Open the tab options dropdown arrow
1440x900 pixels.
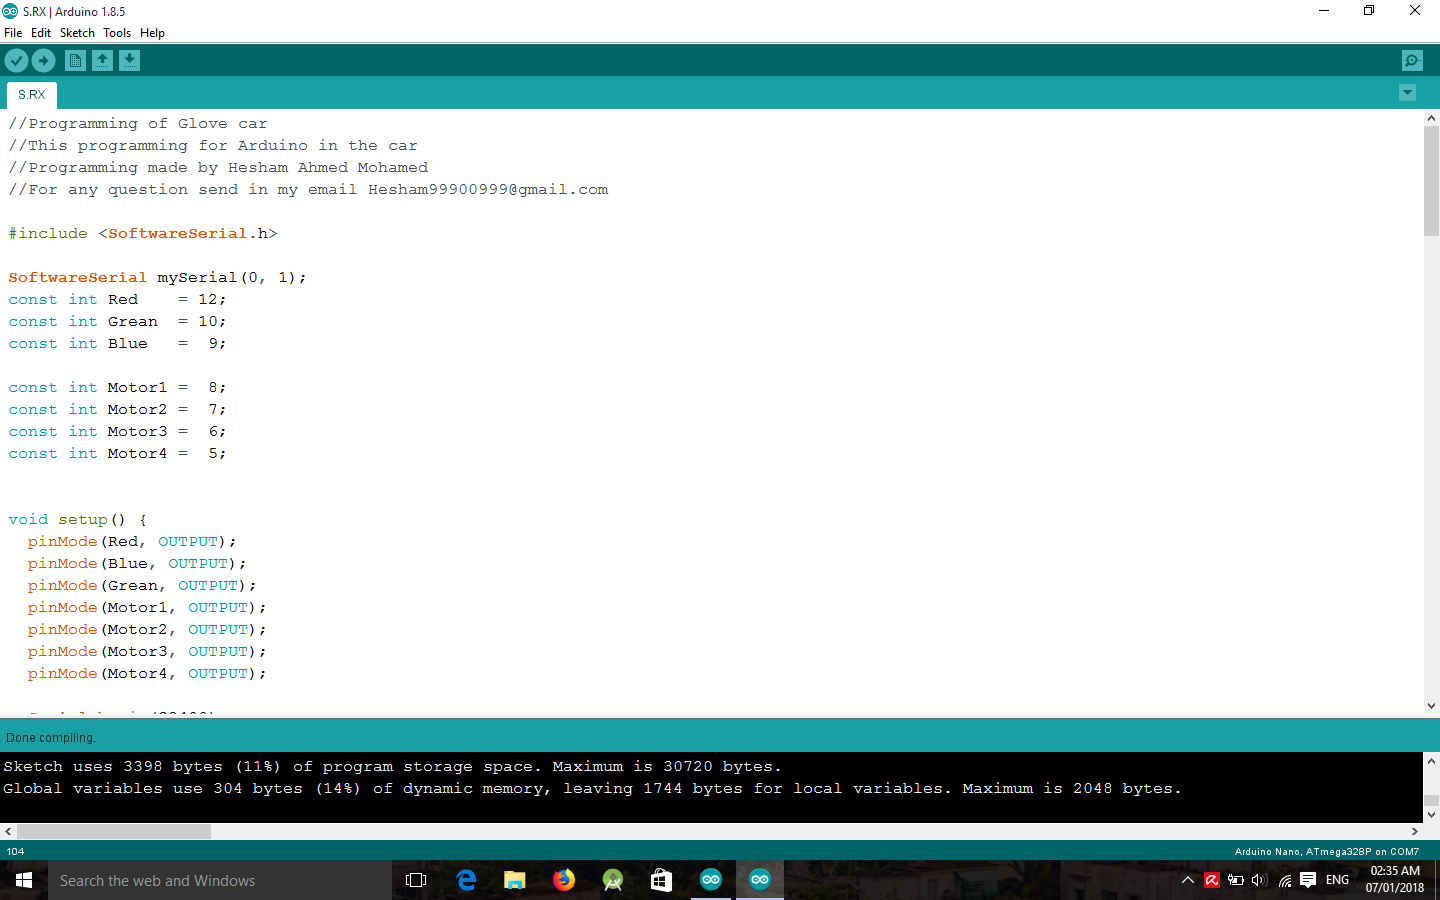coord(1407,92)
